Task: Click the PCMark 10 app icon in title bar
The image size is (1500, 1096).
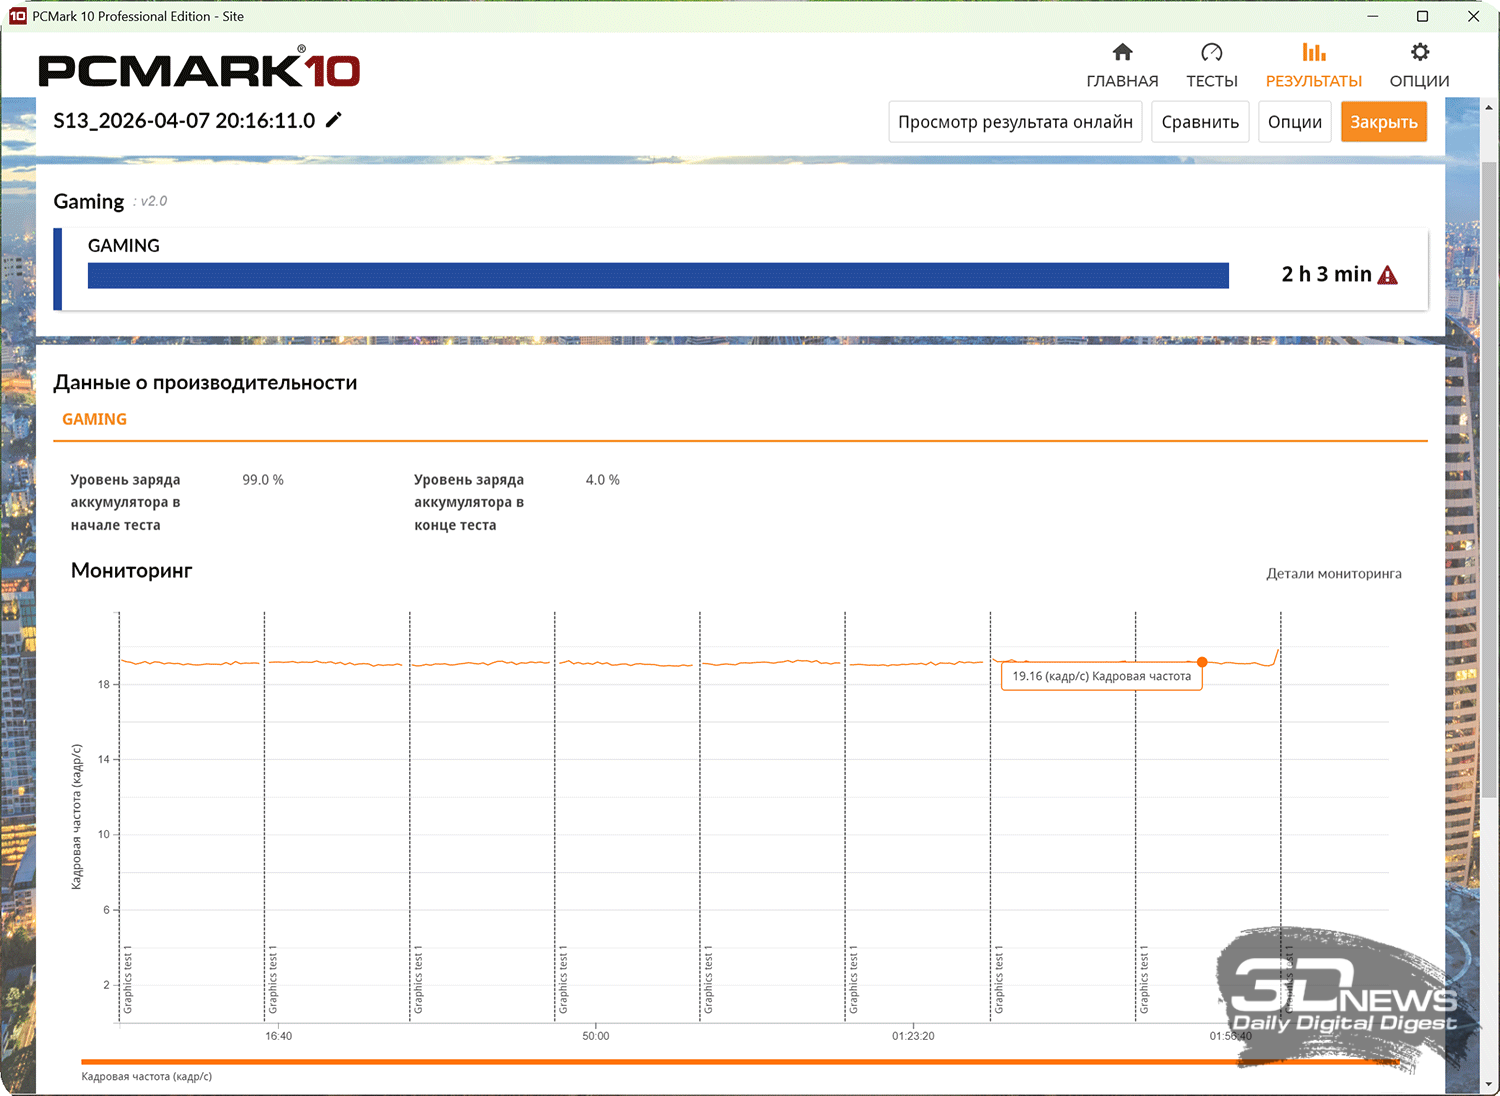Action: (x=17, y=16)
